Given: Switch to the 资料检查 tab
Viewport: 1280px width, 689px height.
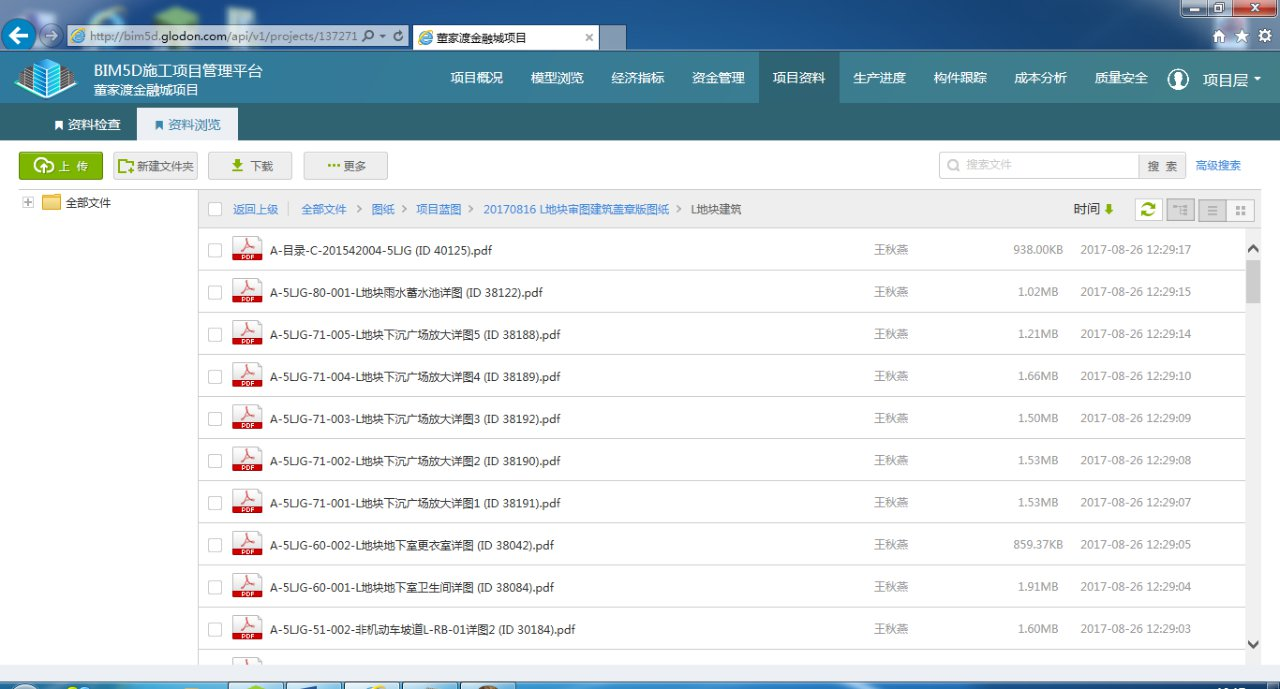Looking at the screenshot, I should [x=87, y=125].
